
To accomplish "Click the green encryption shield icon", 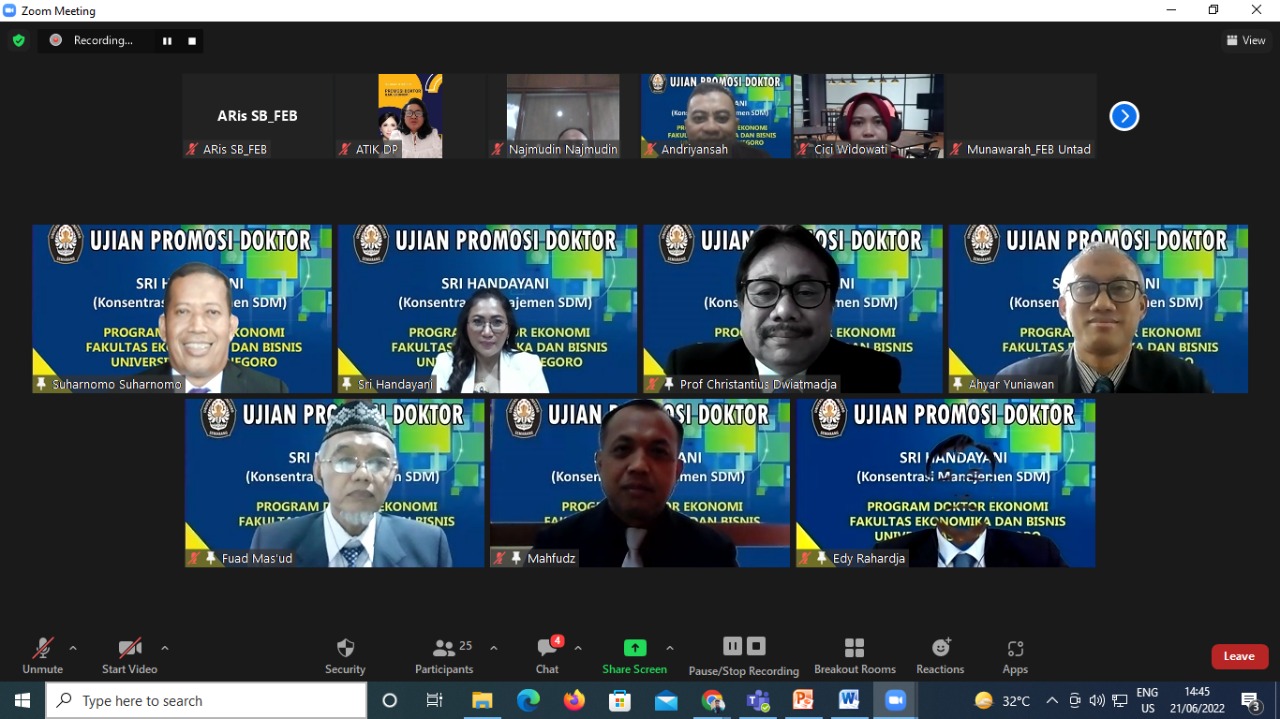I will 18,41.
